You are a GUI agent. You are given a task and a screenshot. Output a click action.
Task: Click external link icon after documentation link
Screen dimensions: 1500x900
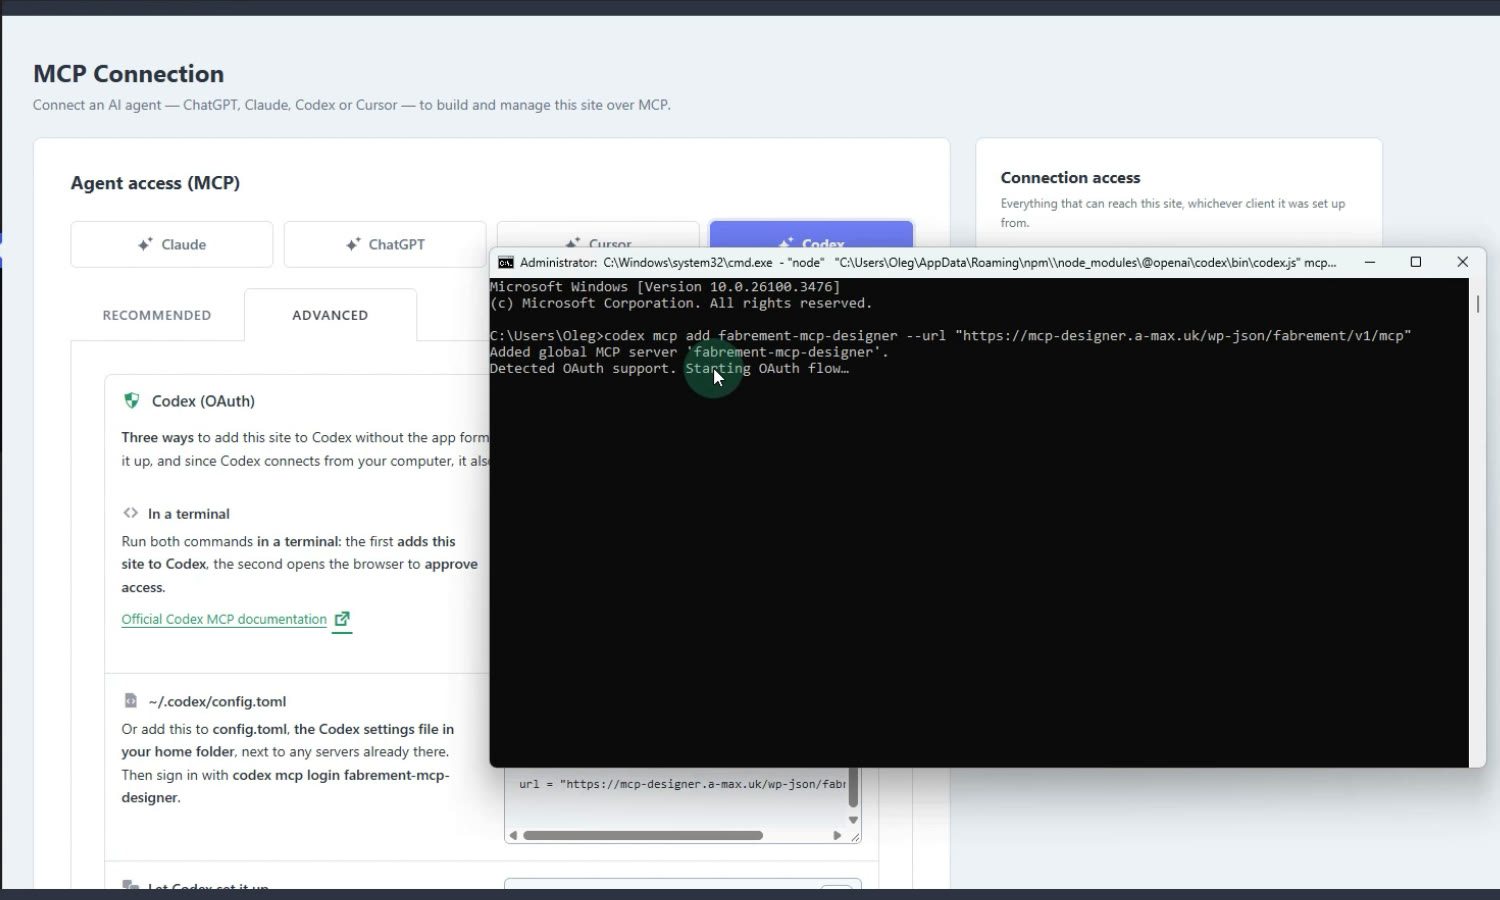click(x=342, y=619)
